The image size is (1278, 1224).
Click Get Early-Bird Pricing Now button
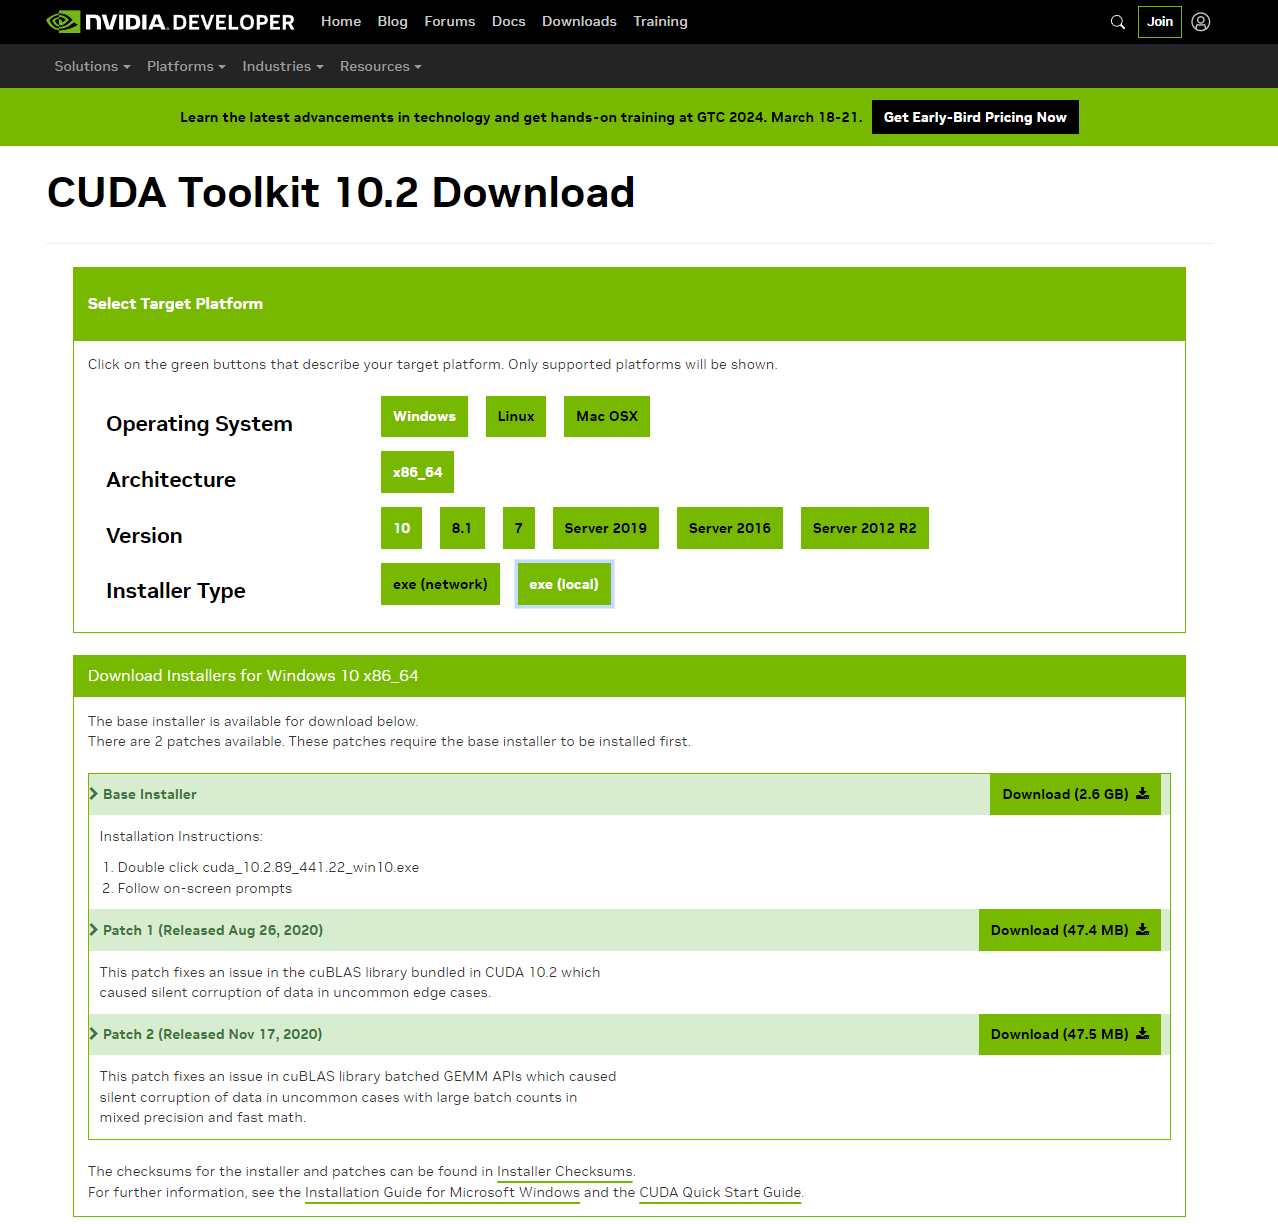(x=975, y=117)
